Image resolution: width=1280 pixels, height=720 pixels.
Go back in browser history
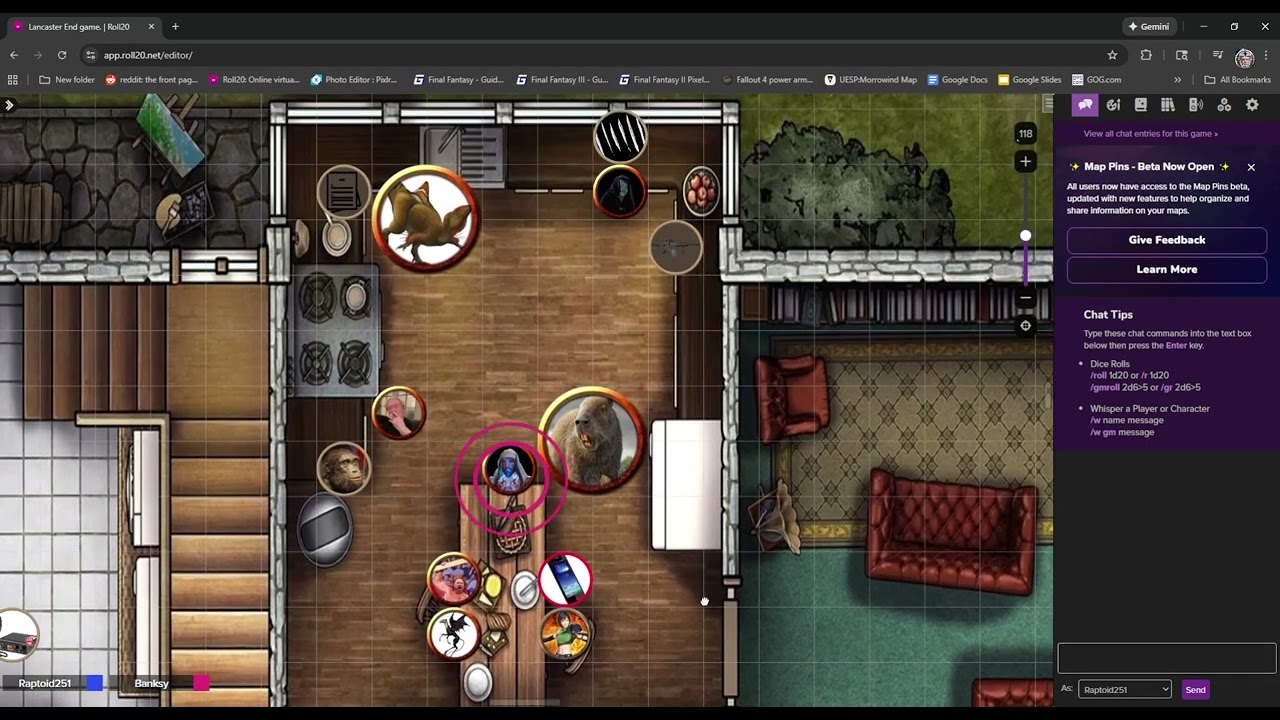14,55
